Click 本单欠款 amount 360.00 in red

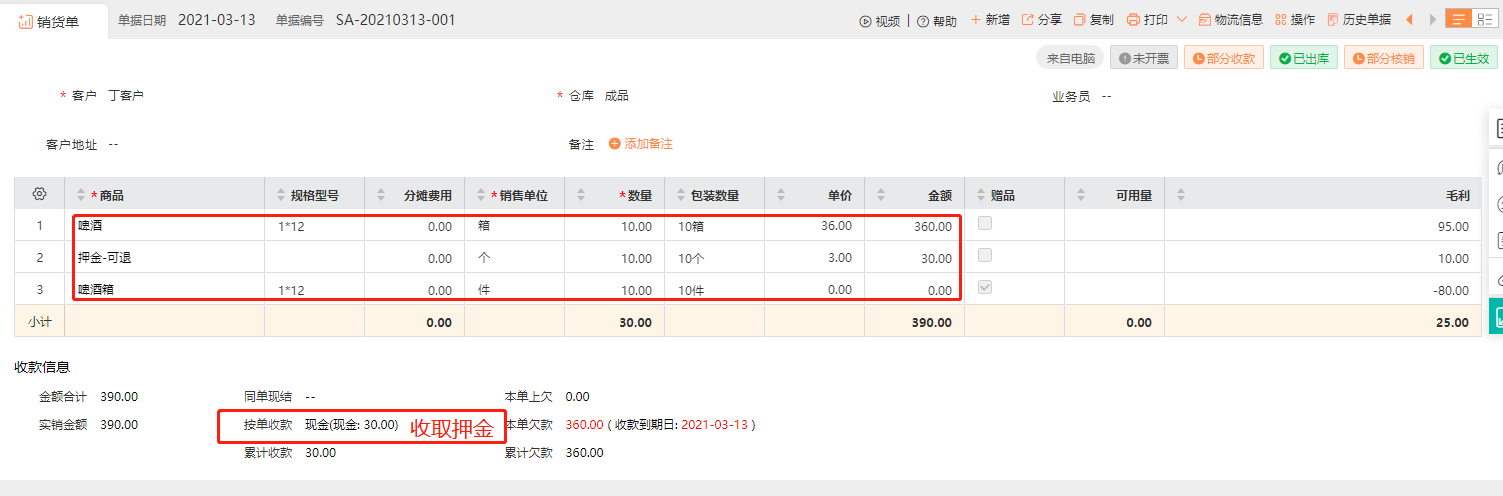pos(585,425)
